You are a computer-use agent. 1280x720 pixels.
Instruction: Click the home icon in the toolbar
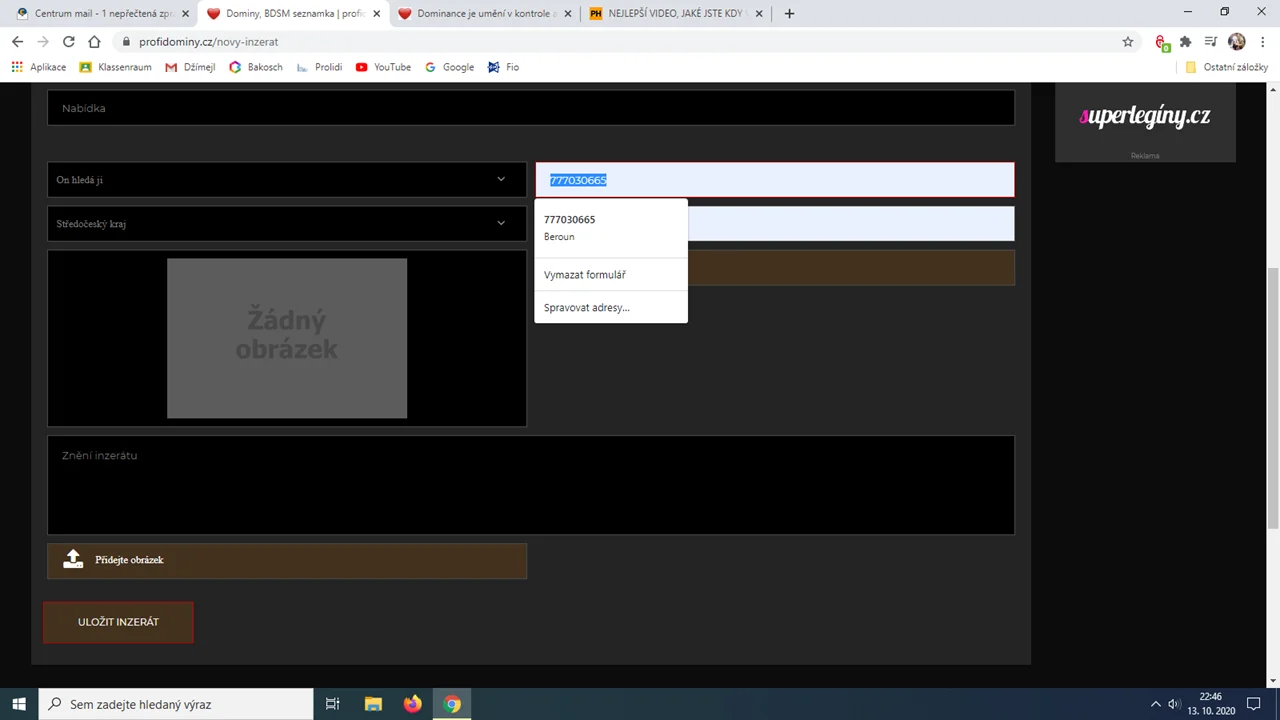(94, 42)
